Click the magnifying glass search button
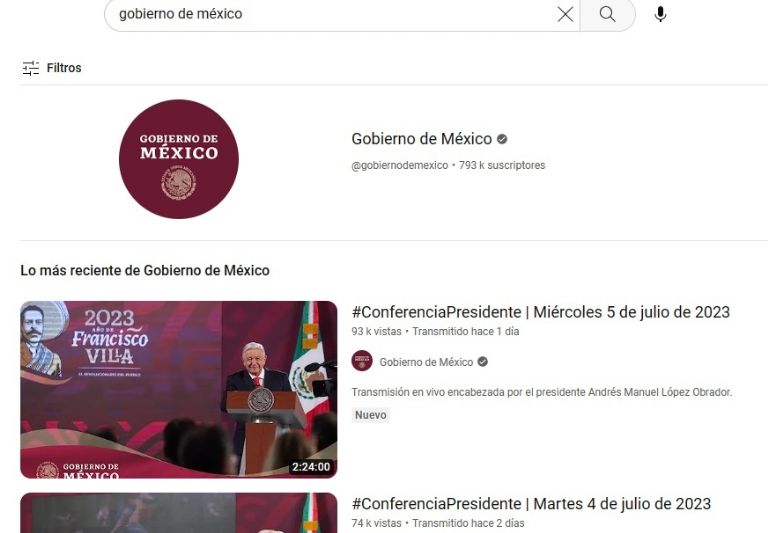The image size is (768, 533). click(607, 14)
